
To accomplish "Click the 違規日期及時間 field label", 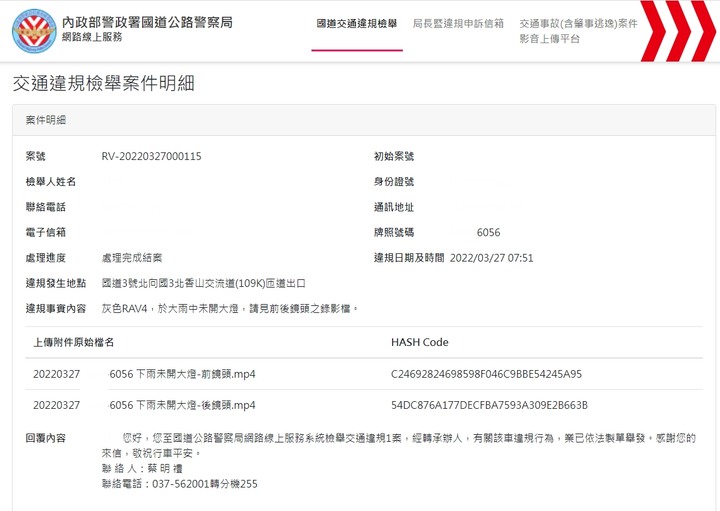I will [x=409, y=258].
